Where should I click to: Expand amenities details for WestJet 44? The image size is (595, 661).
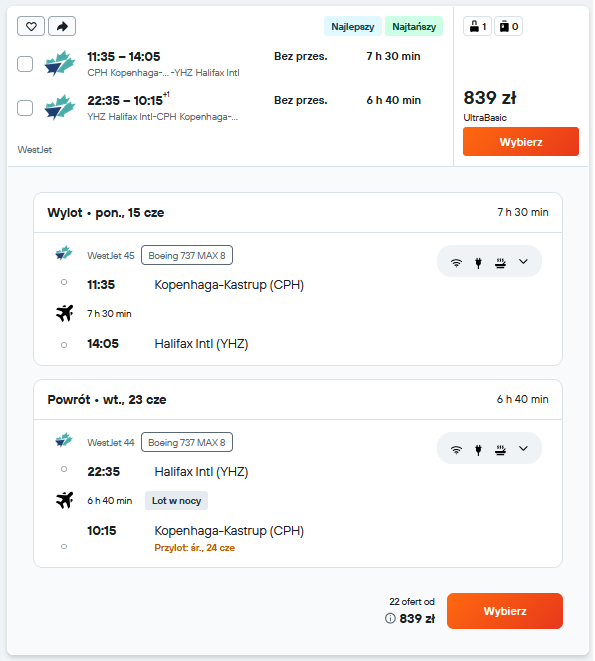click(x=523, y=449)
